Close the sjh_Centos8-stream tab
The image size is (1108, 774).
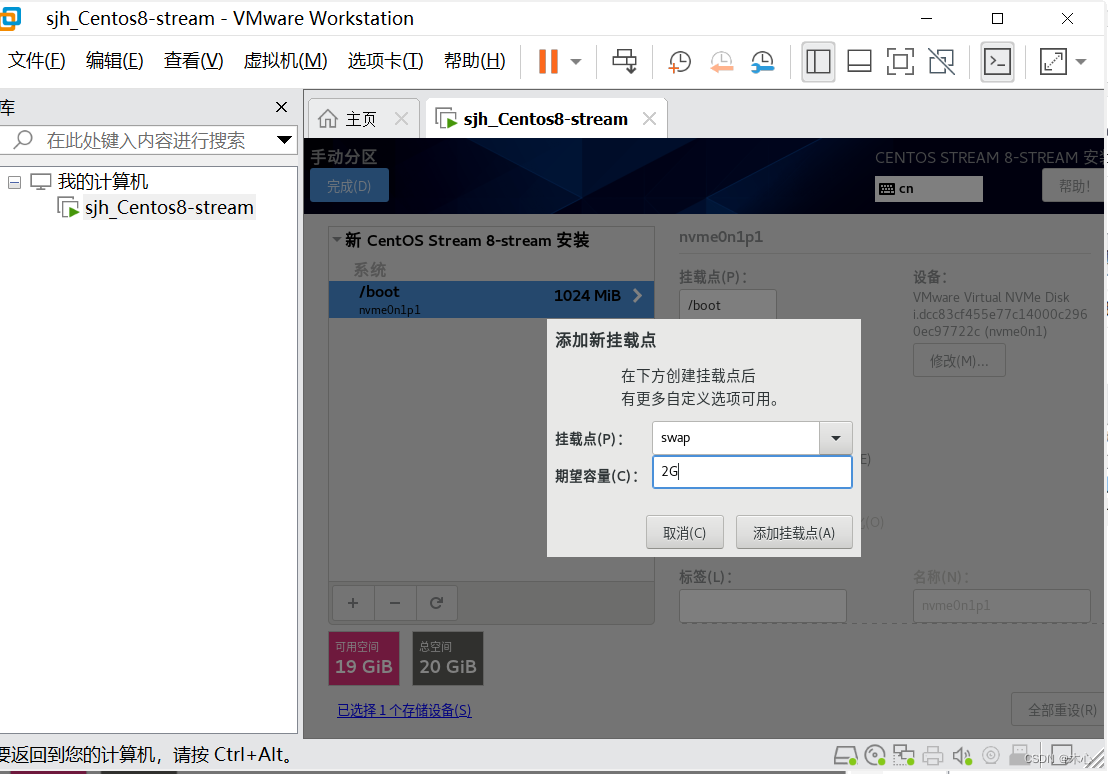click(x=649, y=119)
